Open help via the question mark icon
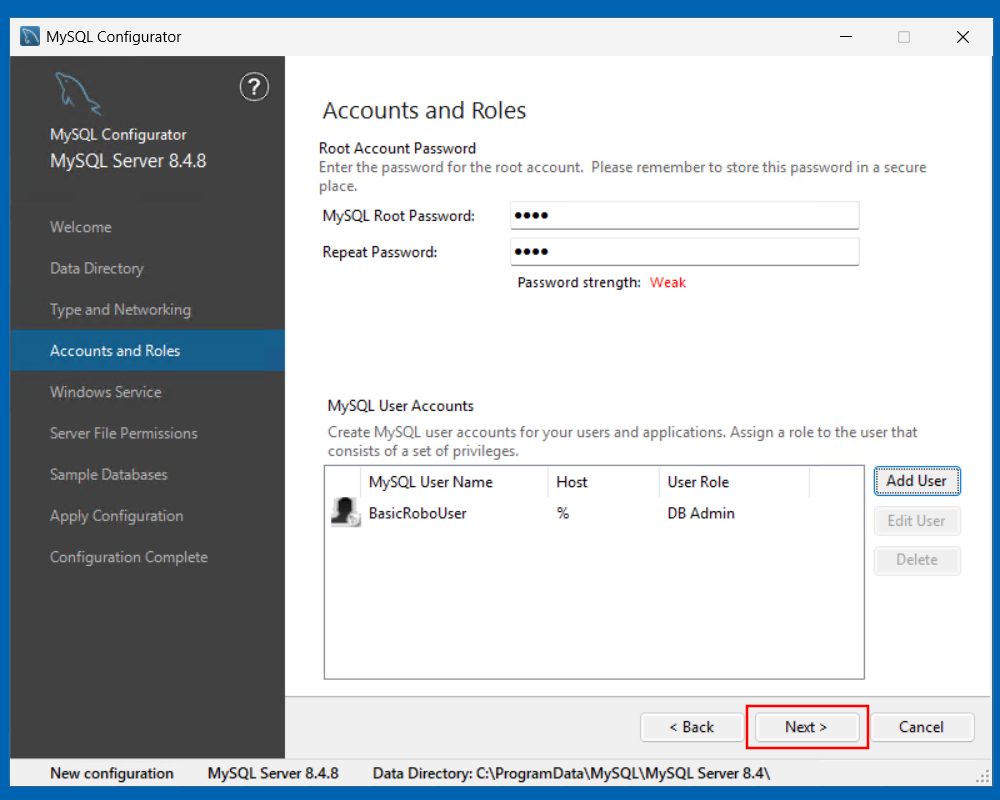 254,87
